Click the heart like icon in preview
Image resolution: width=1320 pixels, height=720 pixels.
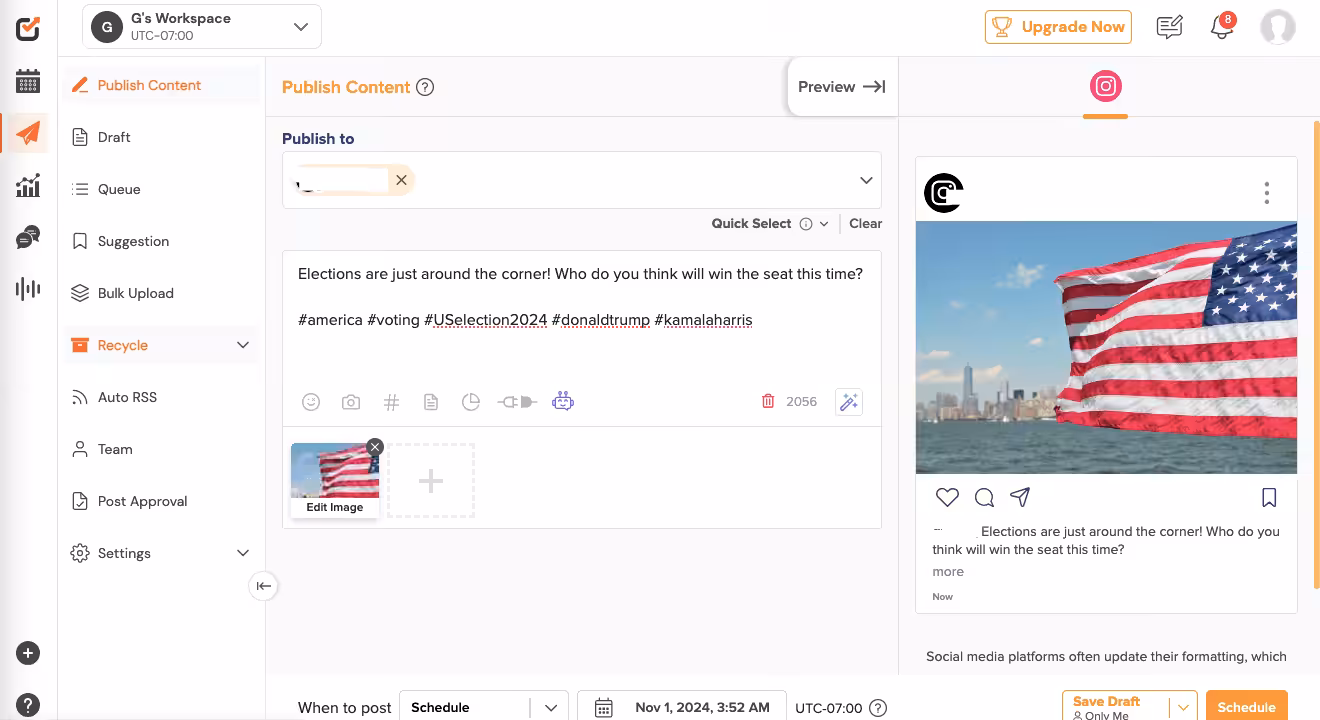point(947,497)
